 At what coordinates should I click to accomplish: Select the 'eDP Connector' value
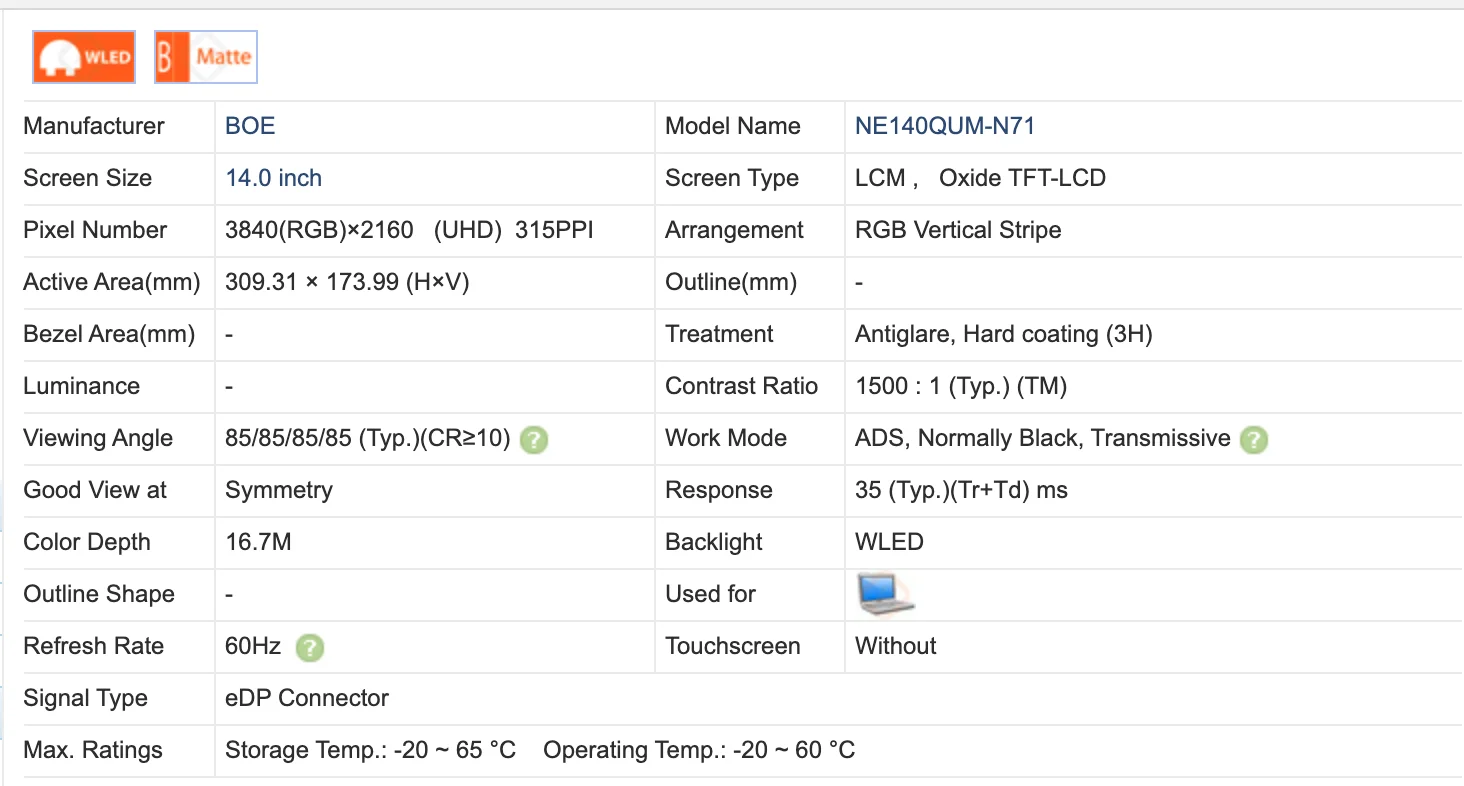[x=307, y=698]
